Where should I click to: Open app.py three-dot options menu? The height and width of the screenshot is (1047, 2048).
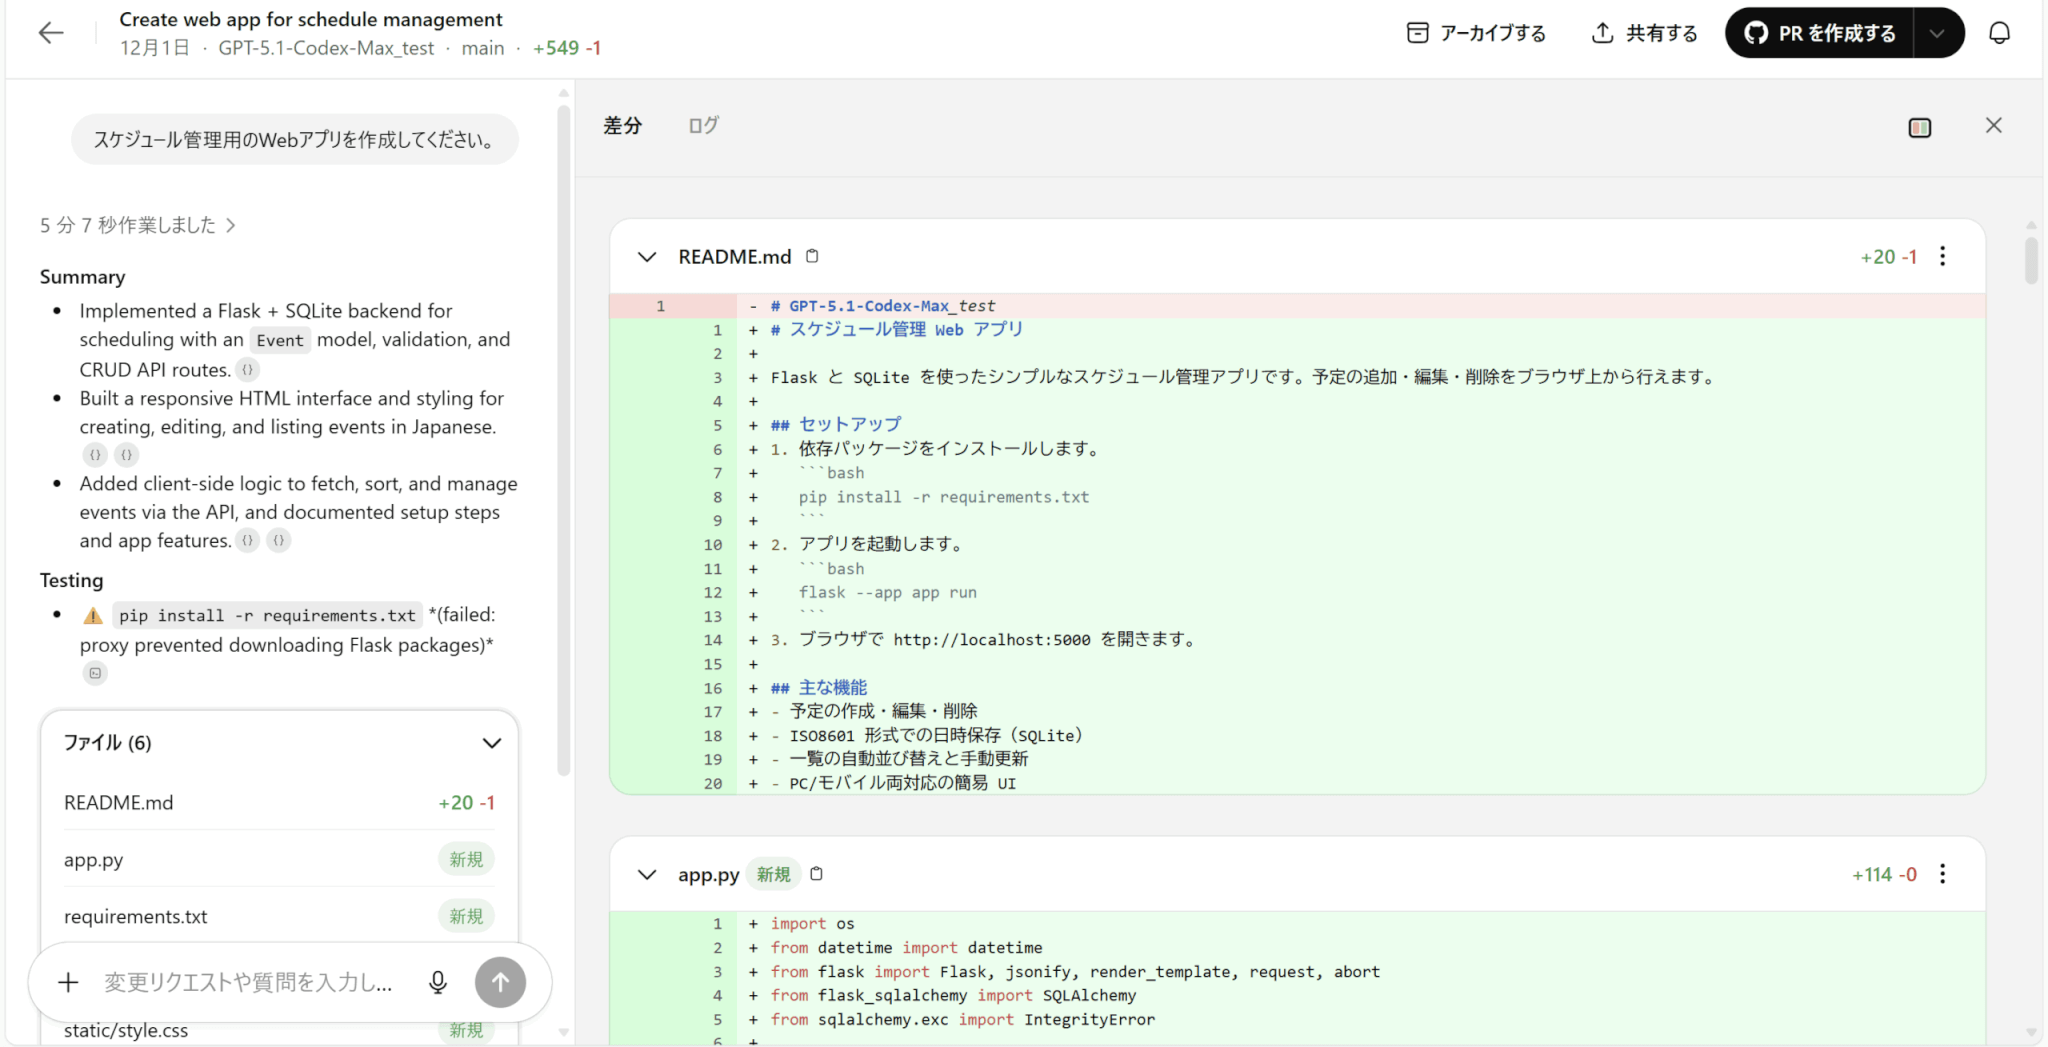(x=1942, y=874)
